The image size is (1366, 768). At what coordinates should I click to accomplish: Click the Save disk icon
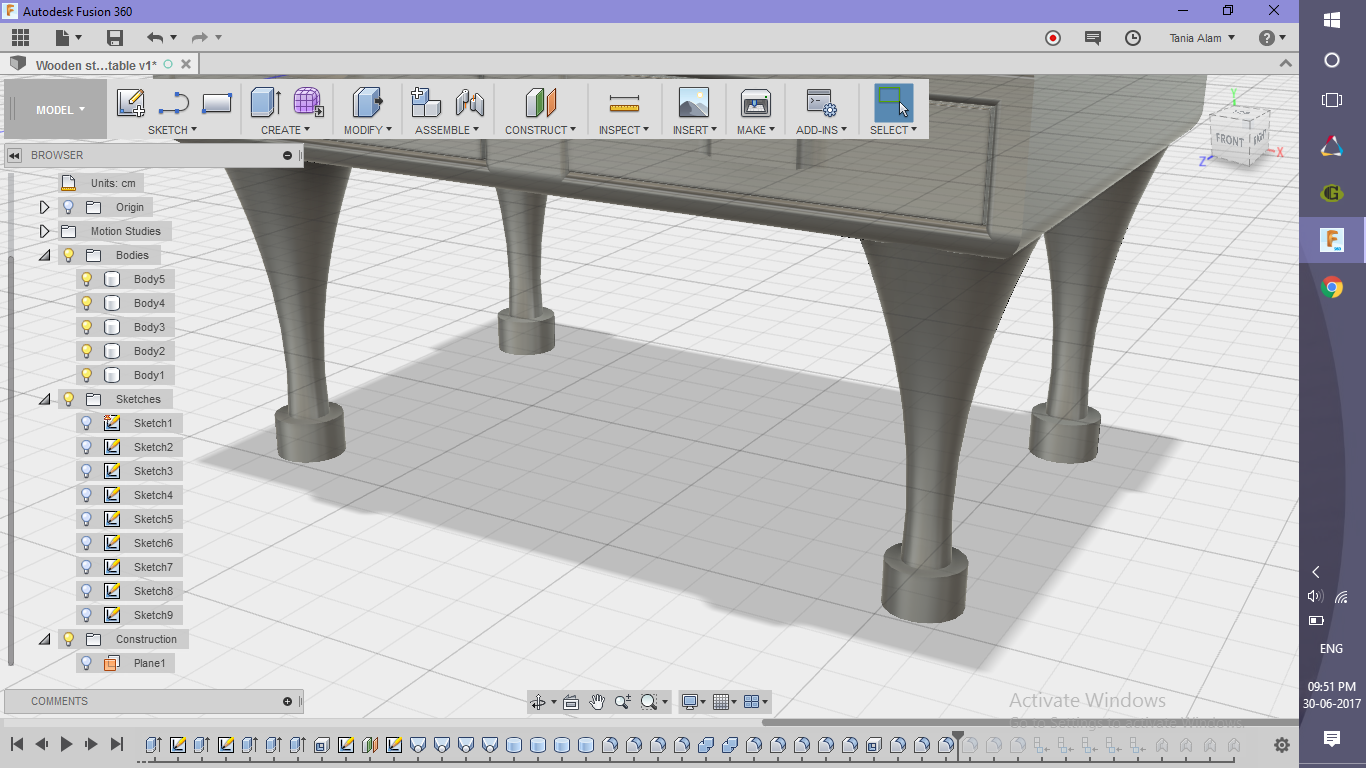click(115, 38)
